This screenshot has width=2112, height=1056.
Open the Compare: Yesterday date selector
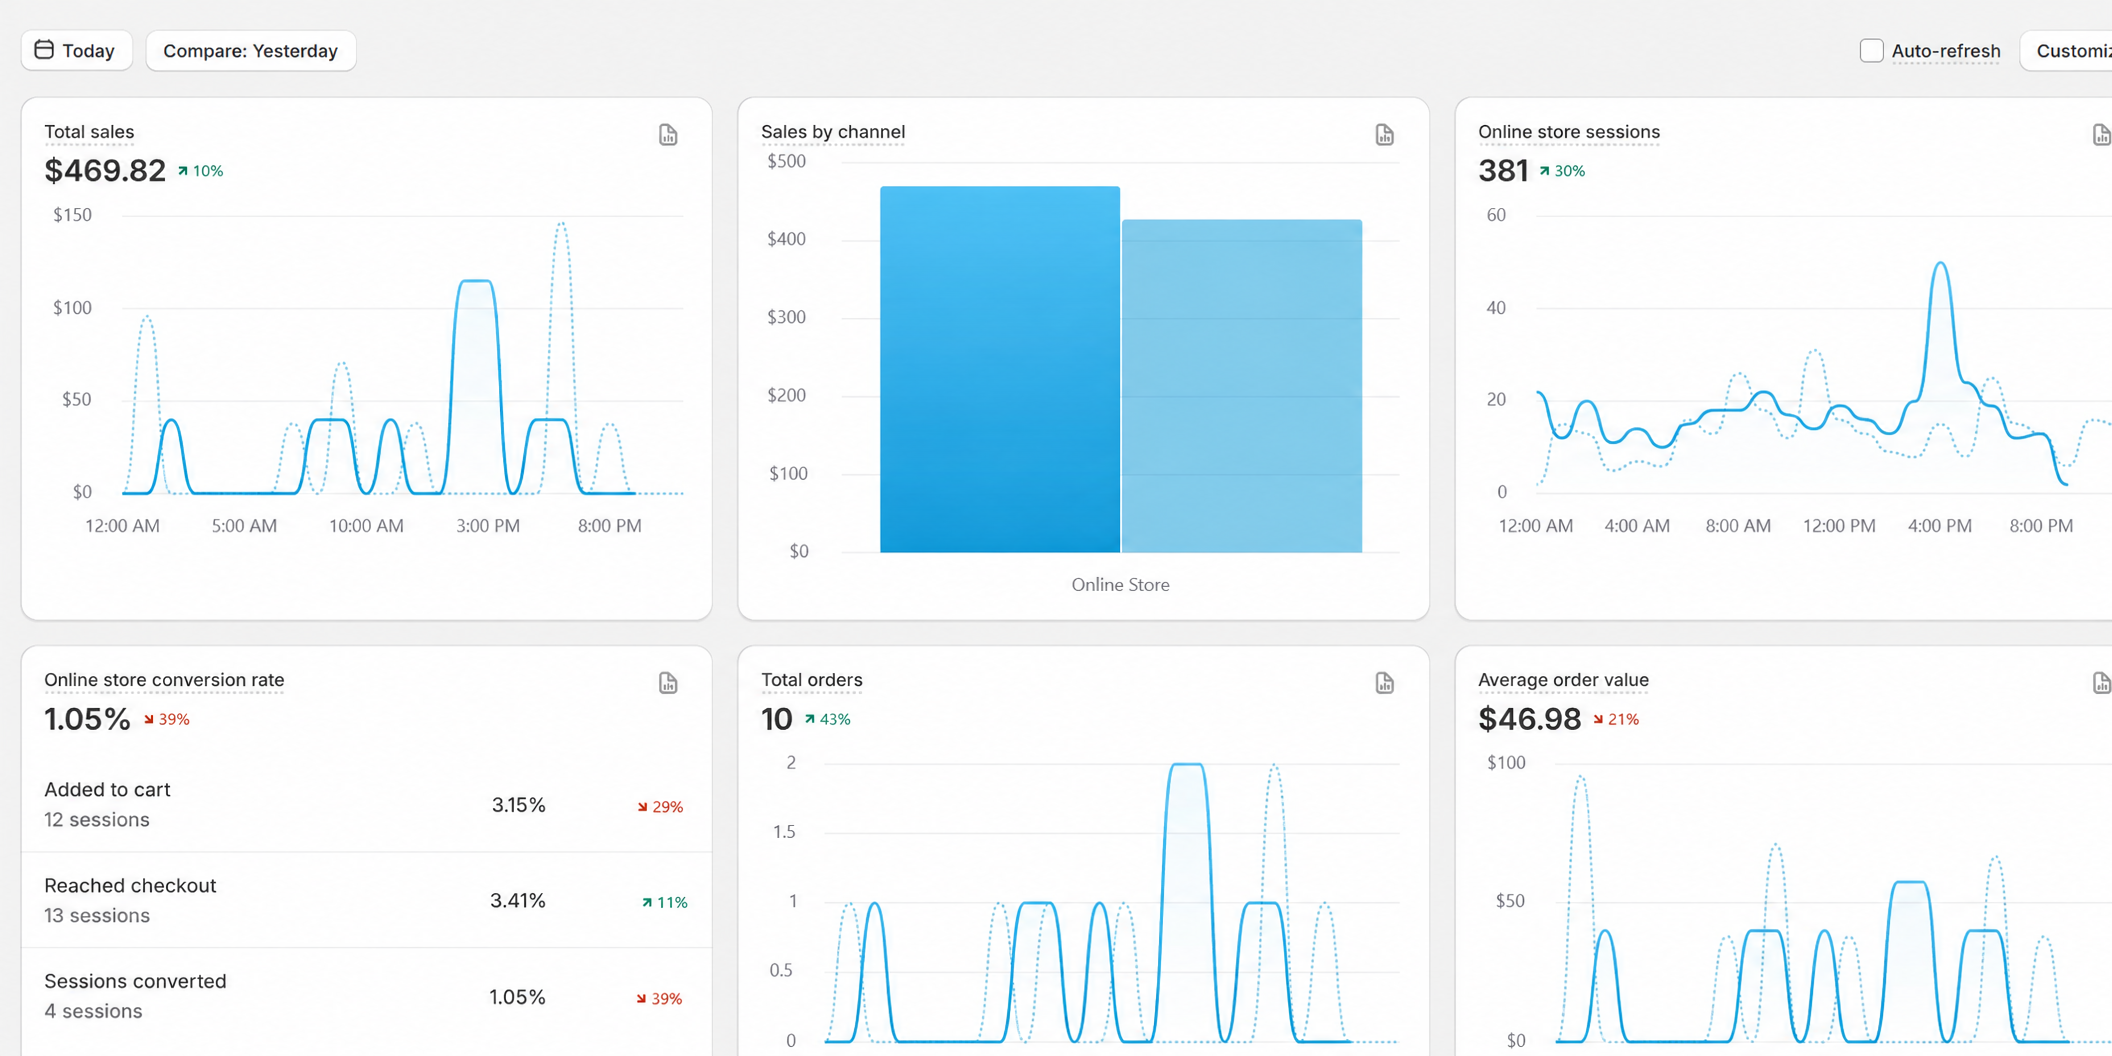[x=251, y=51]
